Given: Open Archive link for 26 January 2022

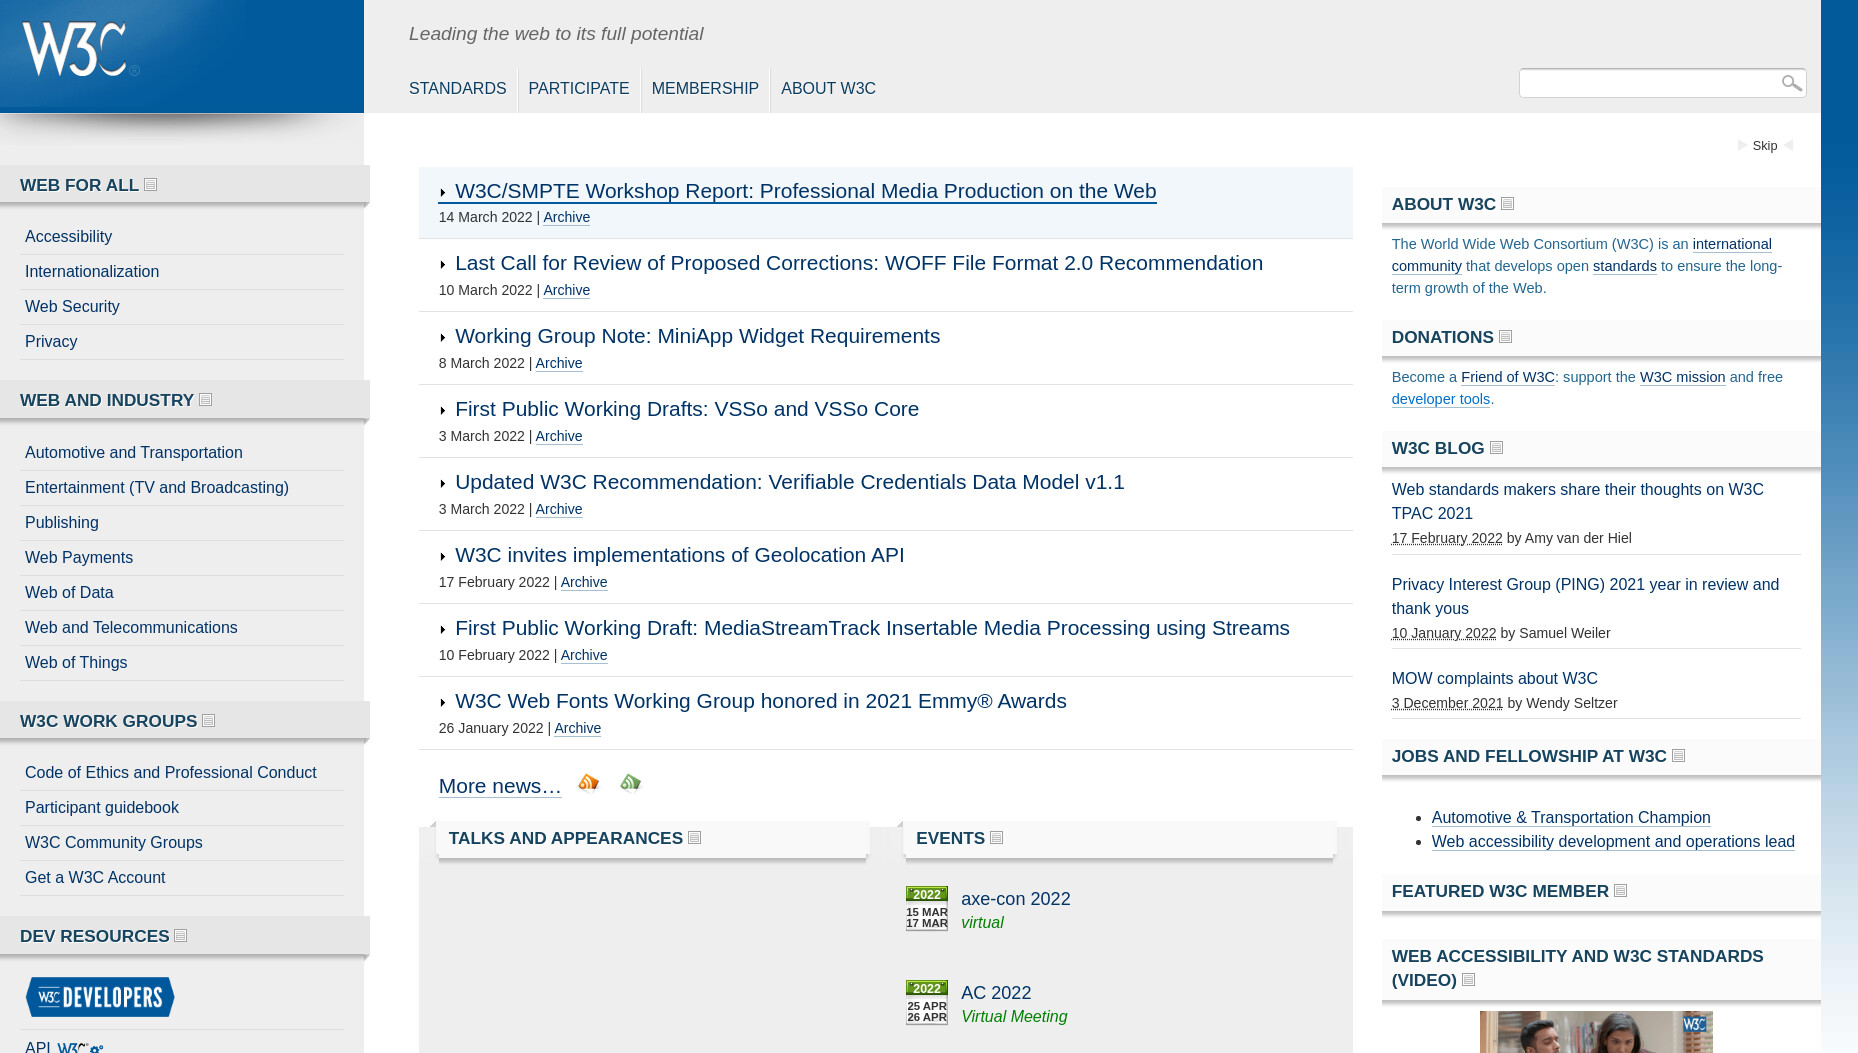Looking at the screenshot, I should pyautogui.click(x=578, y=729).
